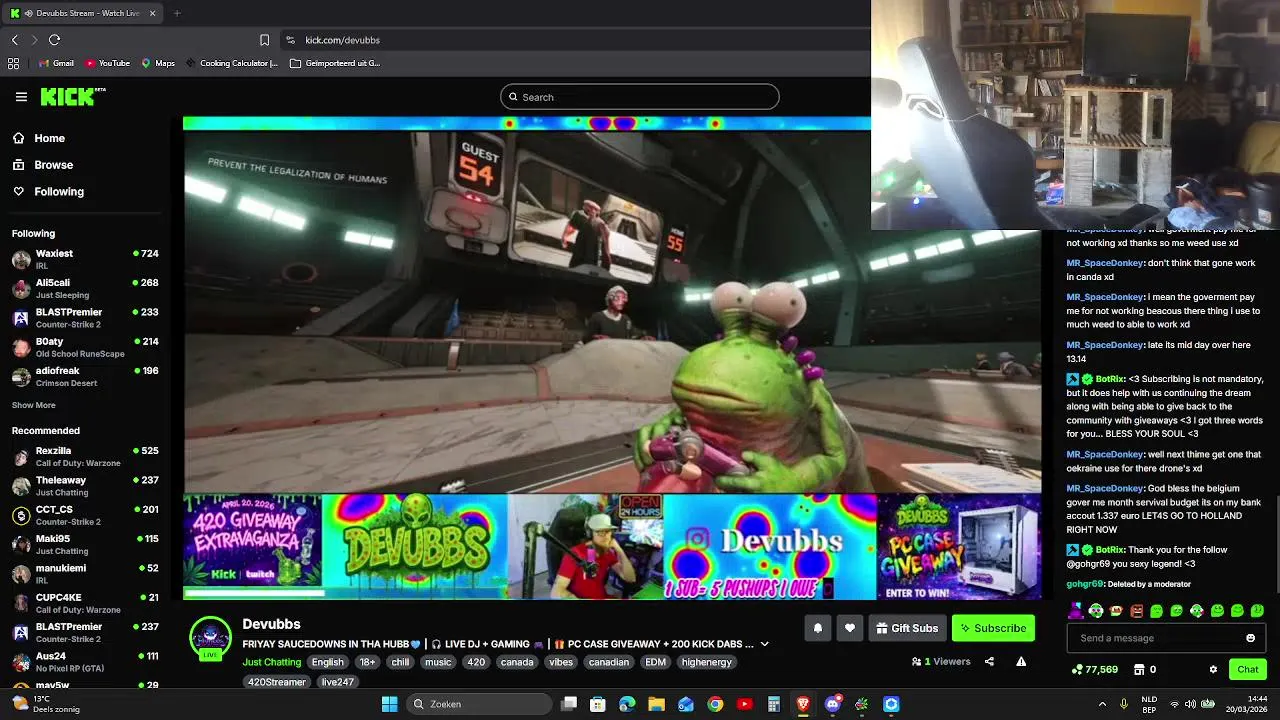The image size is (1280, 720).
Task: Report the stream with warning icon
Action: click(x=1021, y=661)
